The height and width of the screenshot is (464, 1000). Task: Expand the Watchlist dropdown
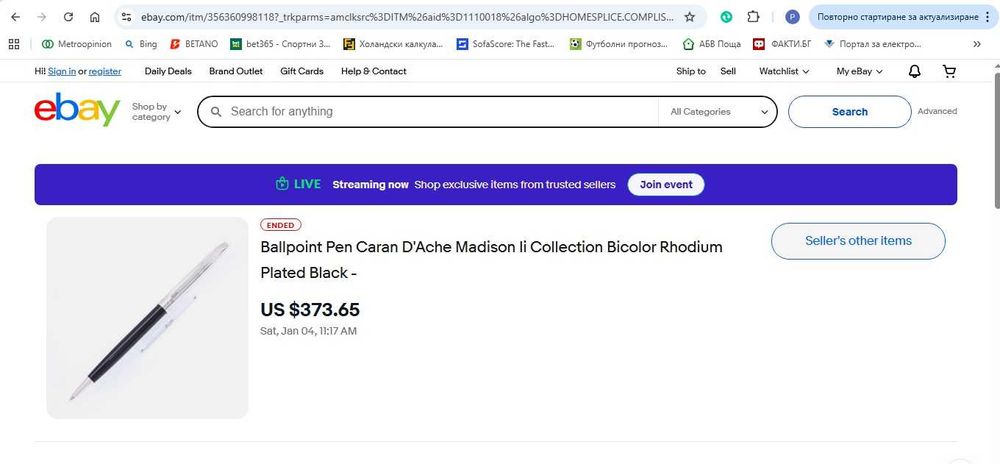(784, 71)
